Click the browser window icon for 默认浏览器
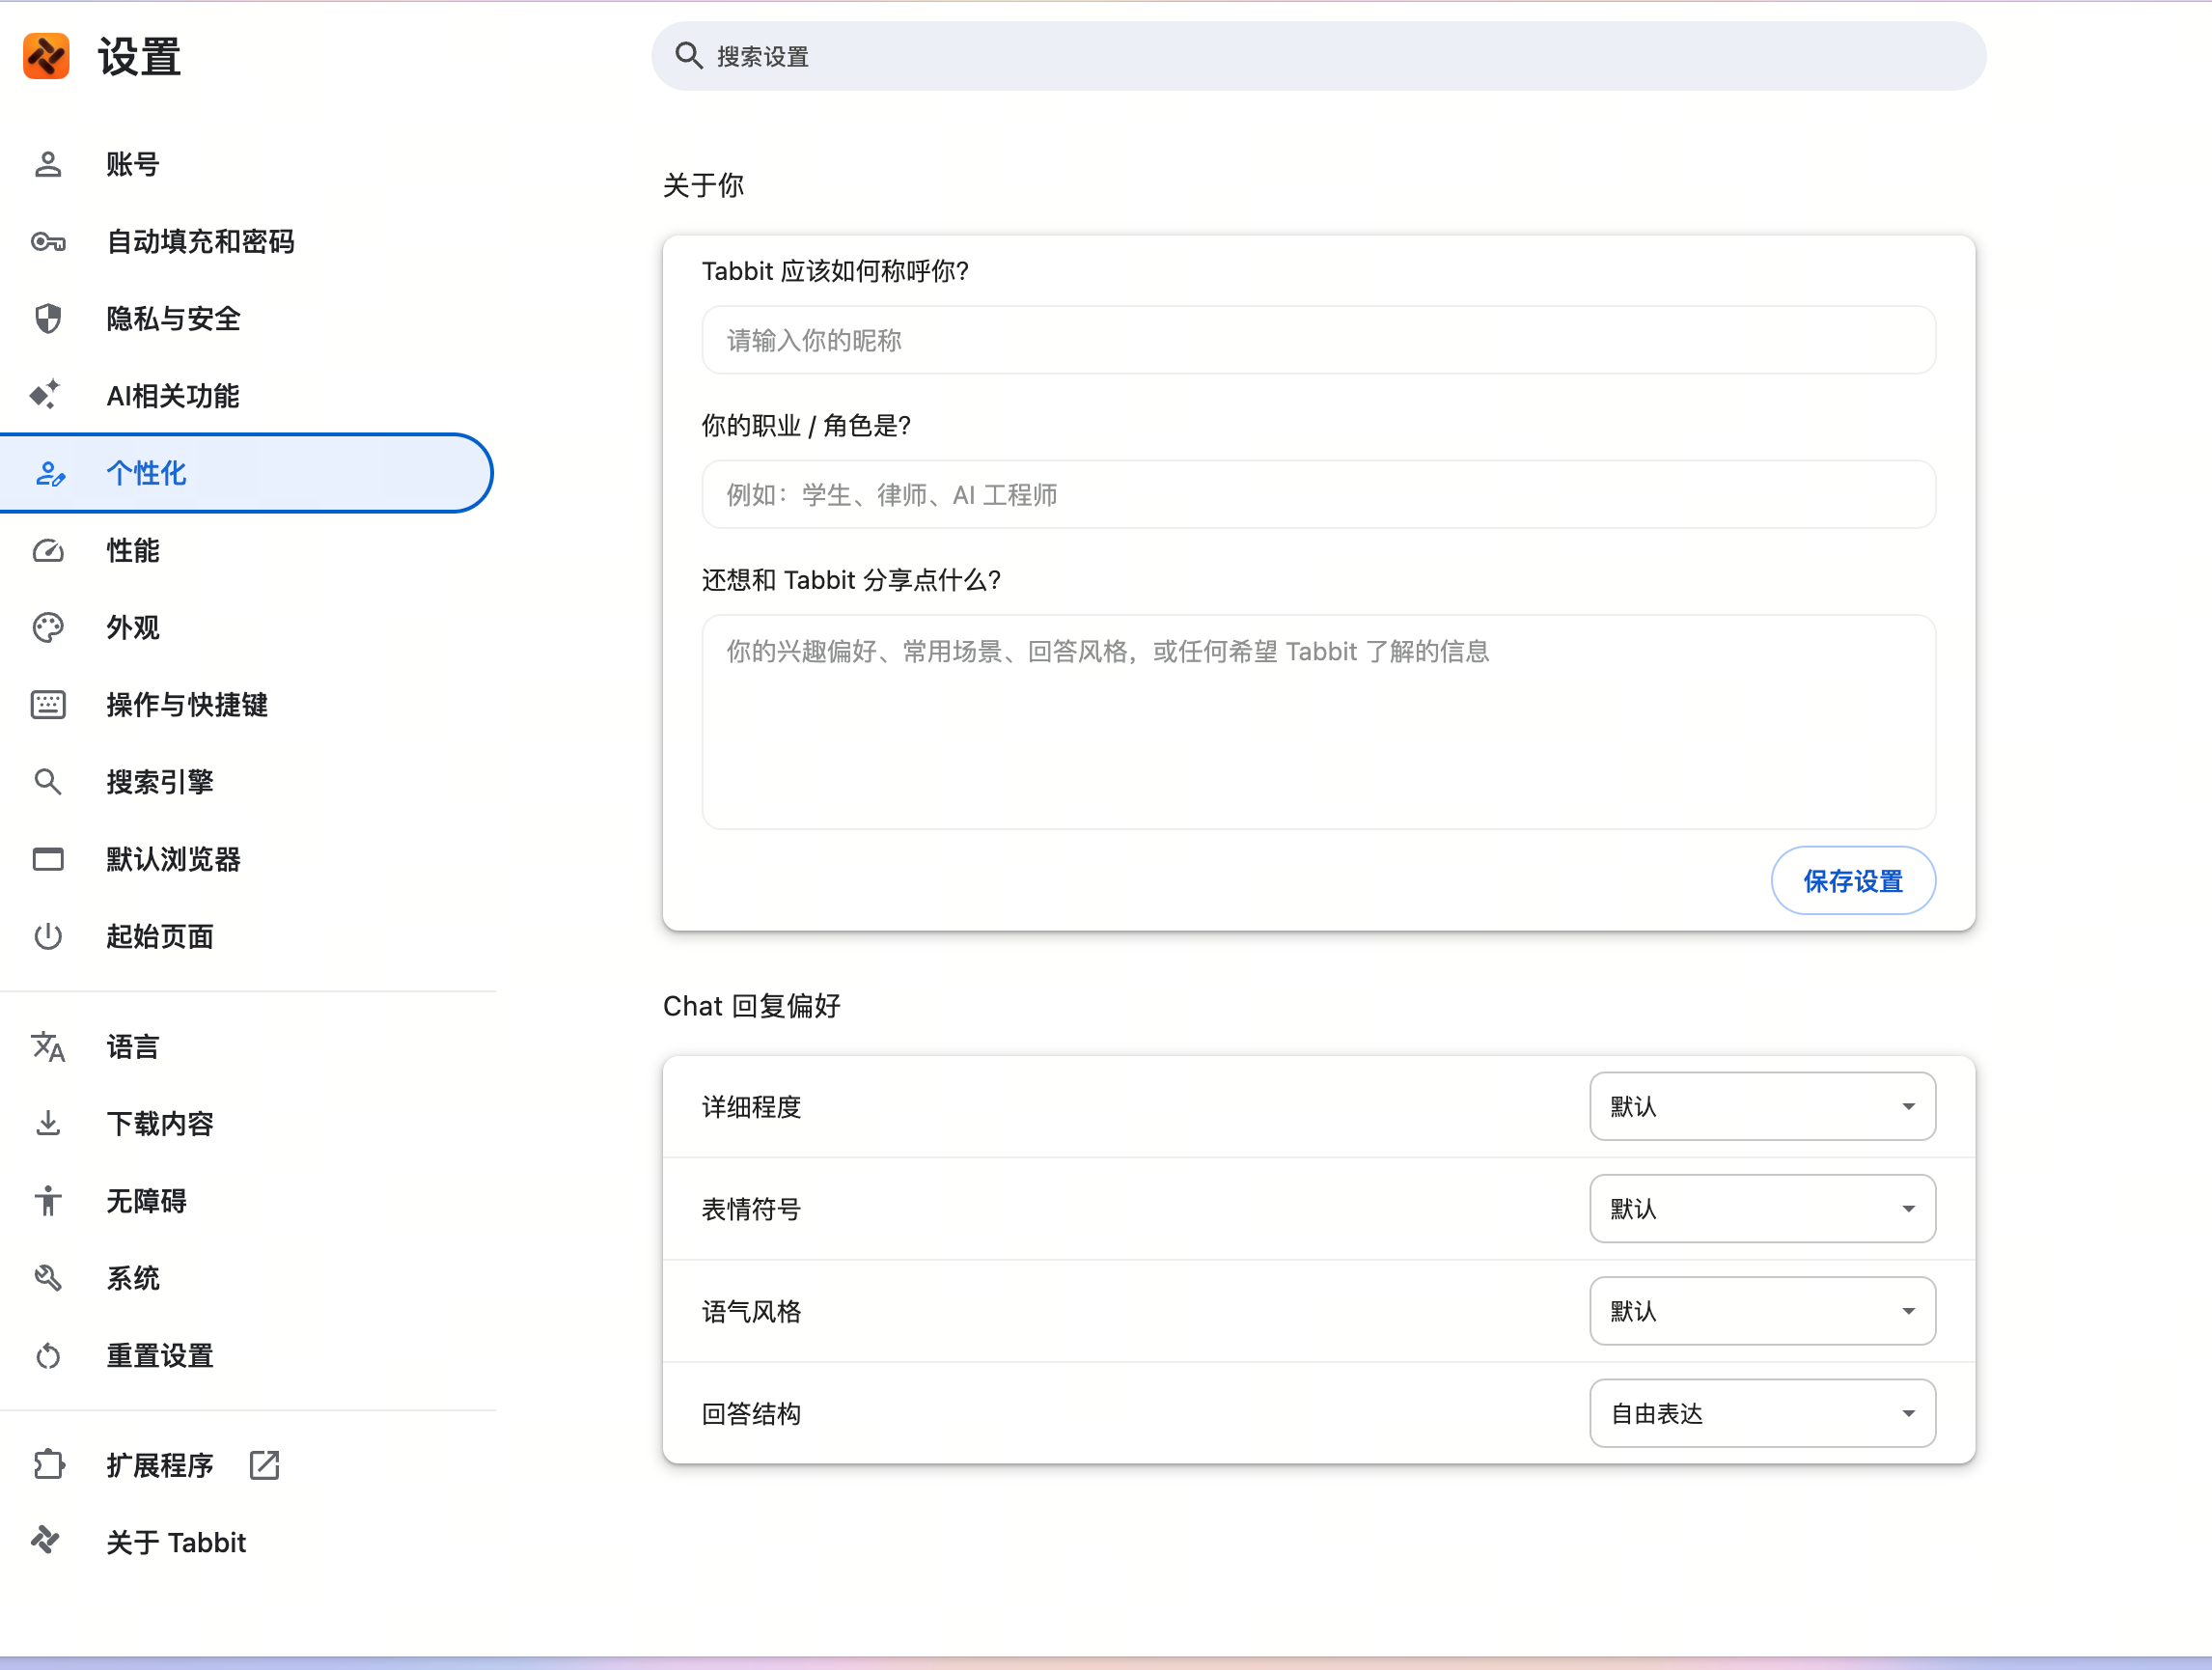This screenshot has width=2212, height=1670. tap(48, 859)
